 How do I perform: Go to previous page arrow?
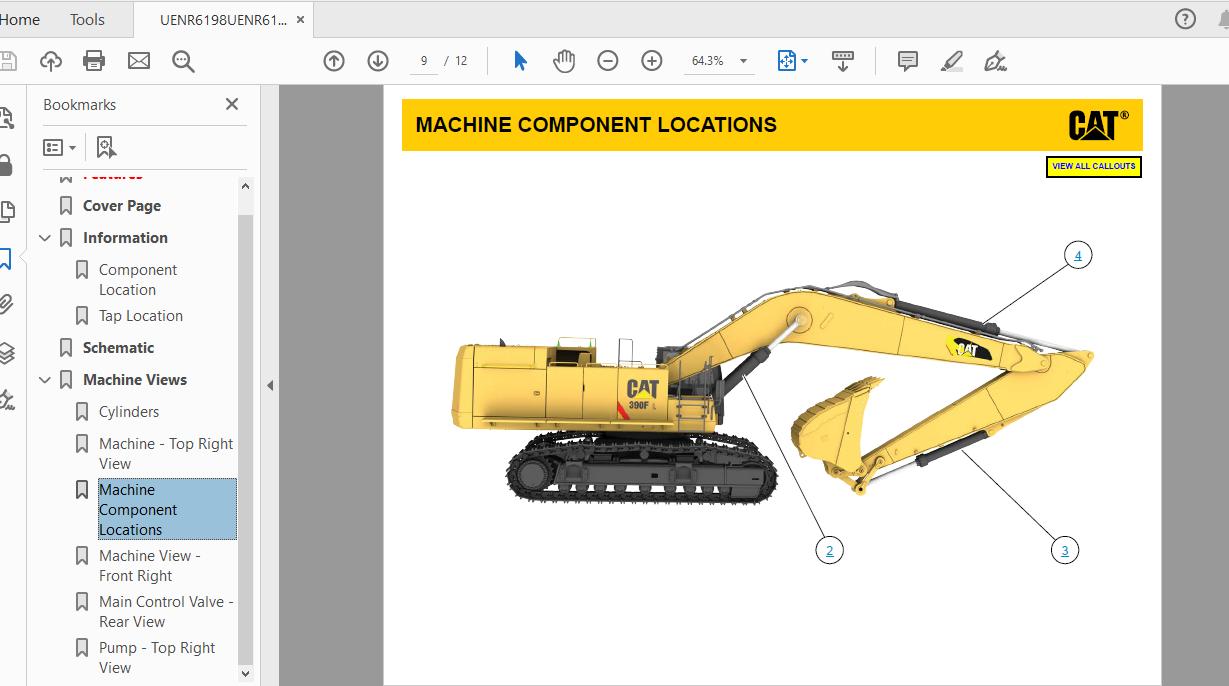tap(334, 61)
